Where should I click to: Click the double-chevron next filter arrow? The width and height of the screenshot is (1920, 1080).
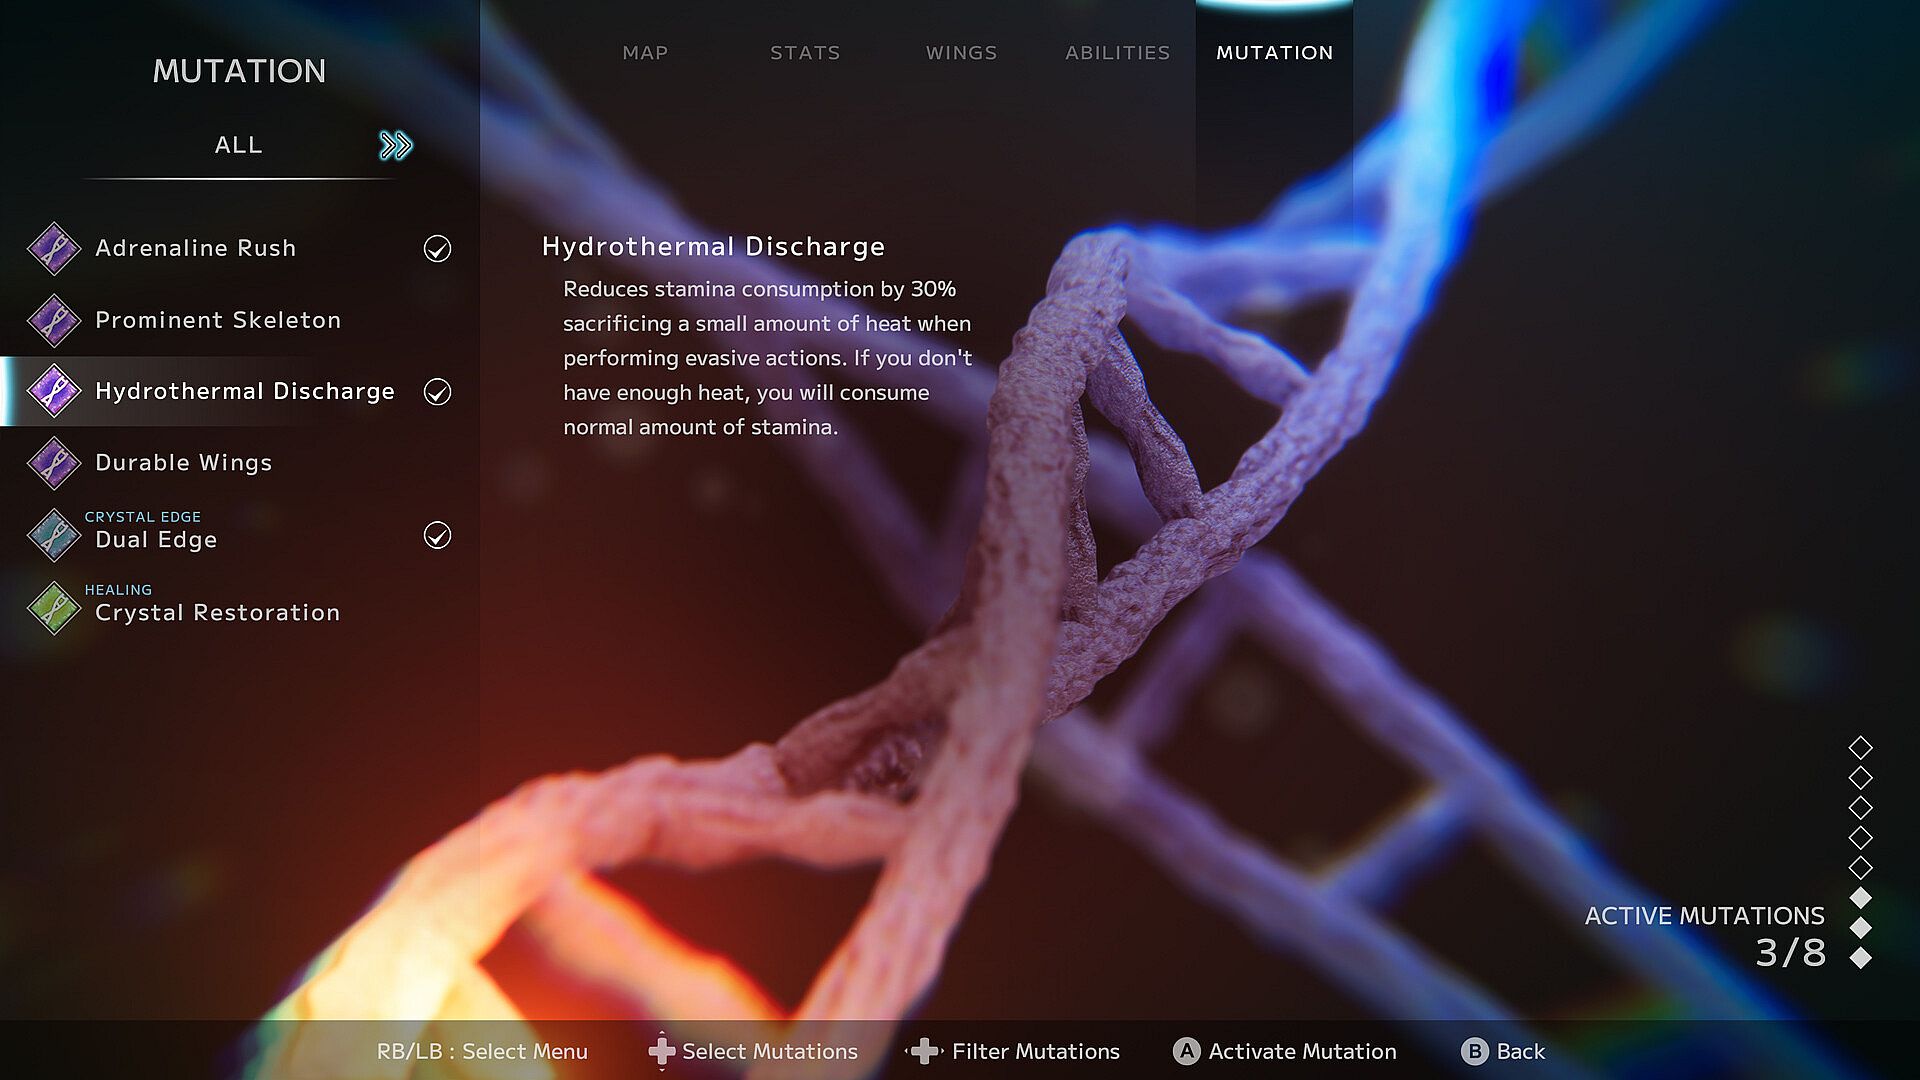click(x=396, y=146)
